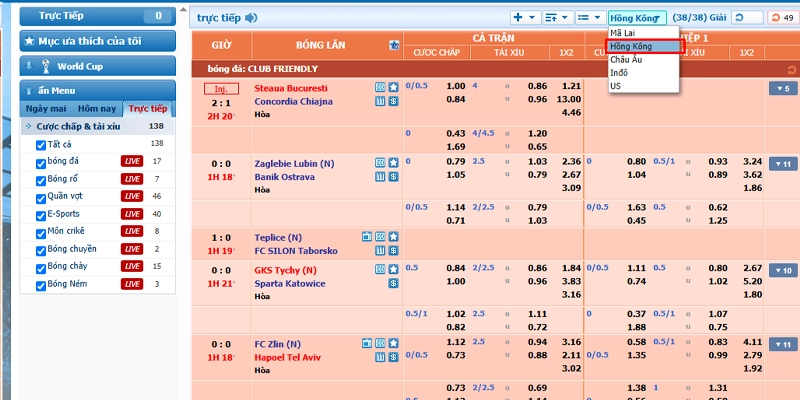This screenshot has height=400, width=800.
Task: Open the Ngày mai tab
Action: pos(46,109)
